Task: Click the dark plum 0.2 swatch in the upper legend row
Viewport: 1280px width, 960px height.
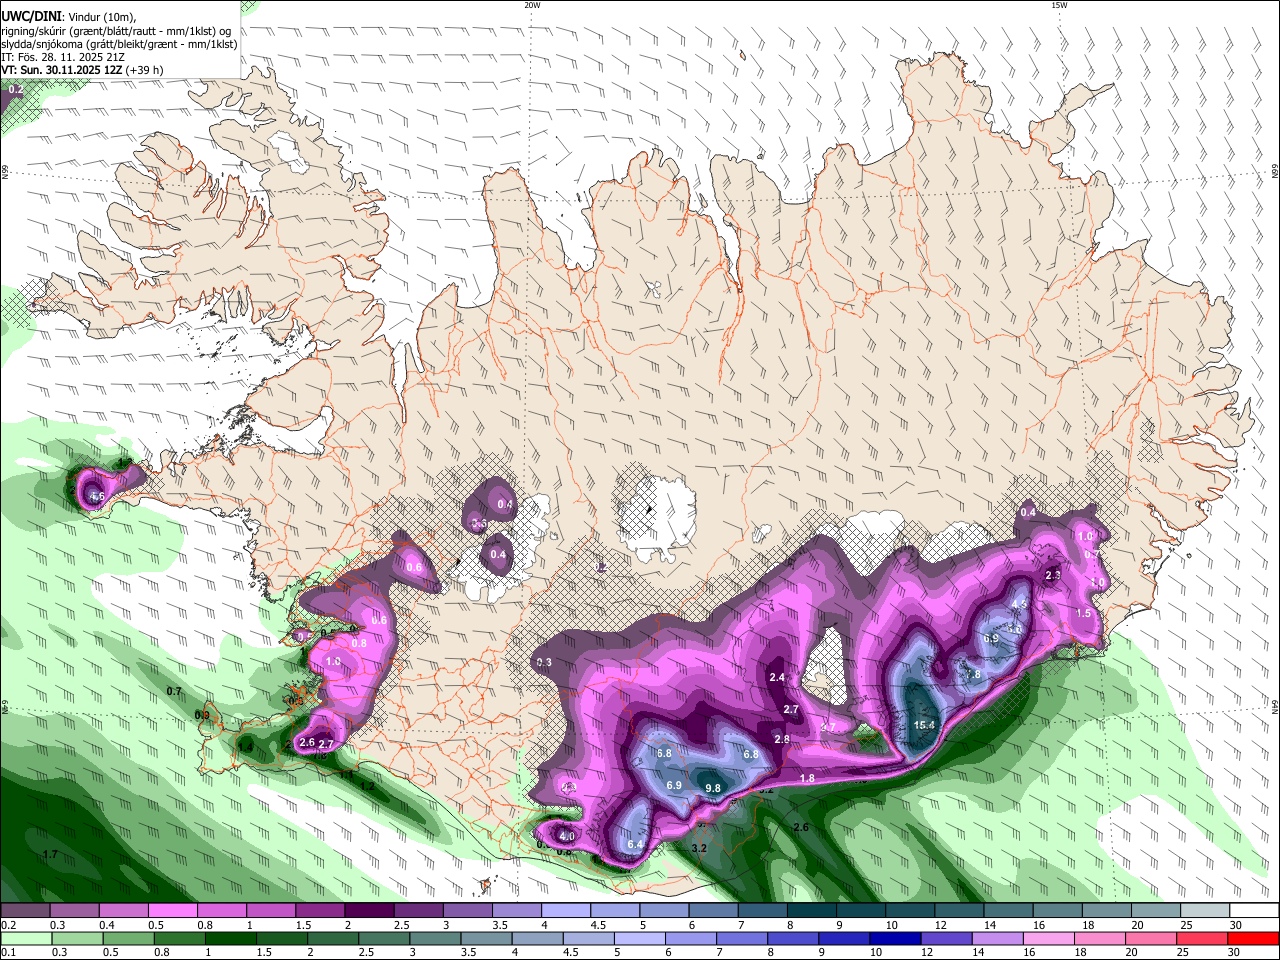Action: [25, 911]
